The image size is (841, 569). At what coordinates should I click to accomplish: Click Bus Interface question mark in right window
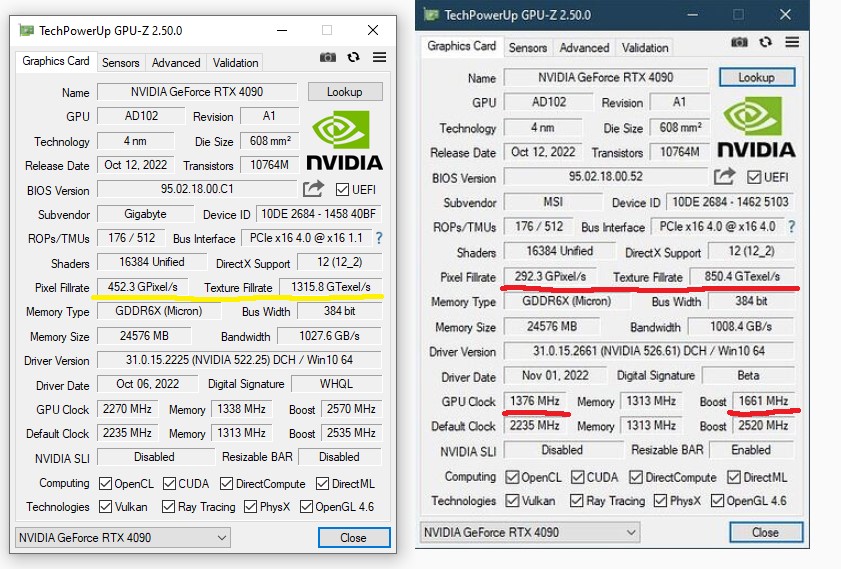click(x=792, y=227)
